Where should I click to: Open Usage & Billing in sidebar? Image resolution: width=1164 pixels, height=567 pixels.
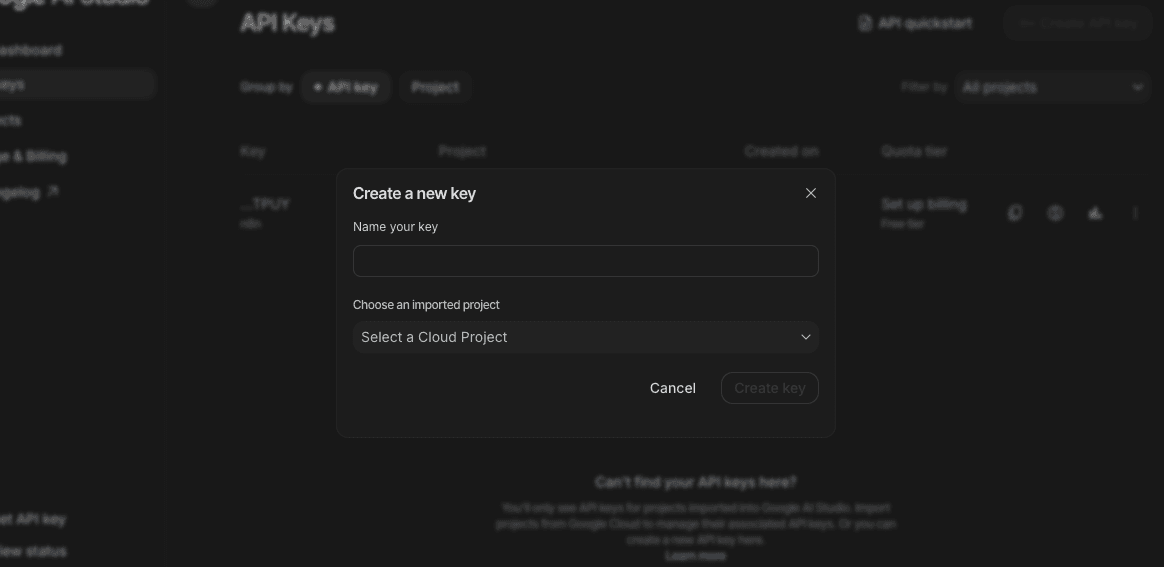33,156
